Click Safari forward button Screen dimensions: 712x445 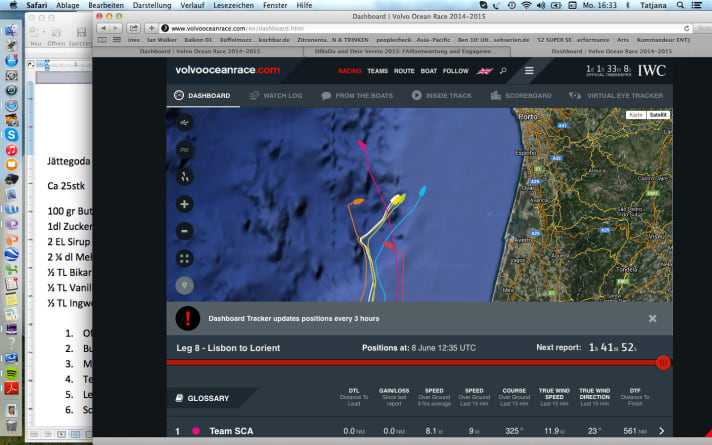(x=116, y=28)
